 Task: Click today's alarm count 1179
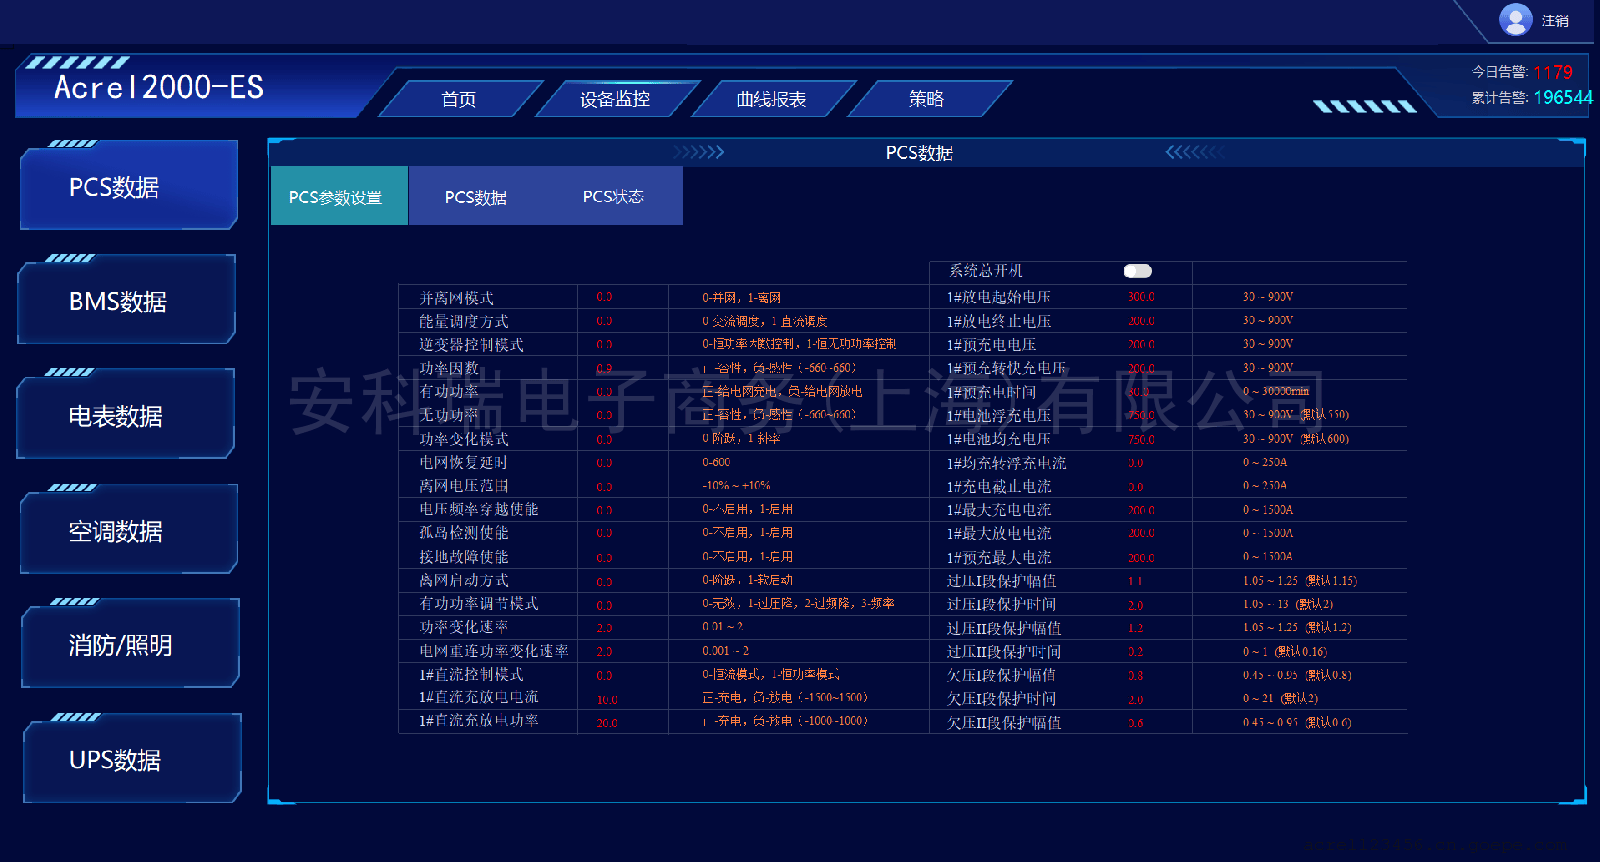point(1553,73)
